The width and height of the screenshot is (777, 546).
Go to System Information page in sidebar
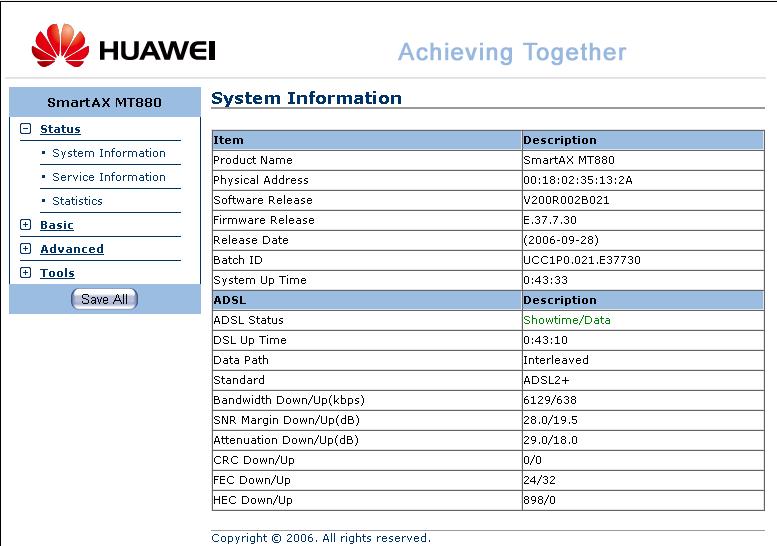tap(109, 153)
